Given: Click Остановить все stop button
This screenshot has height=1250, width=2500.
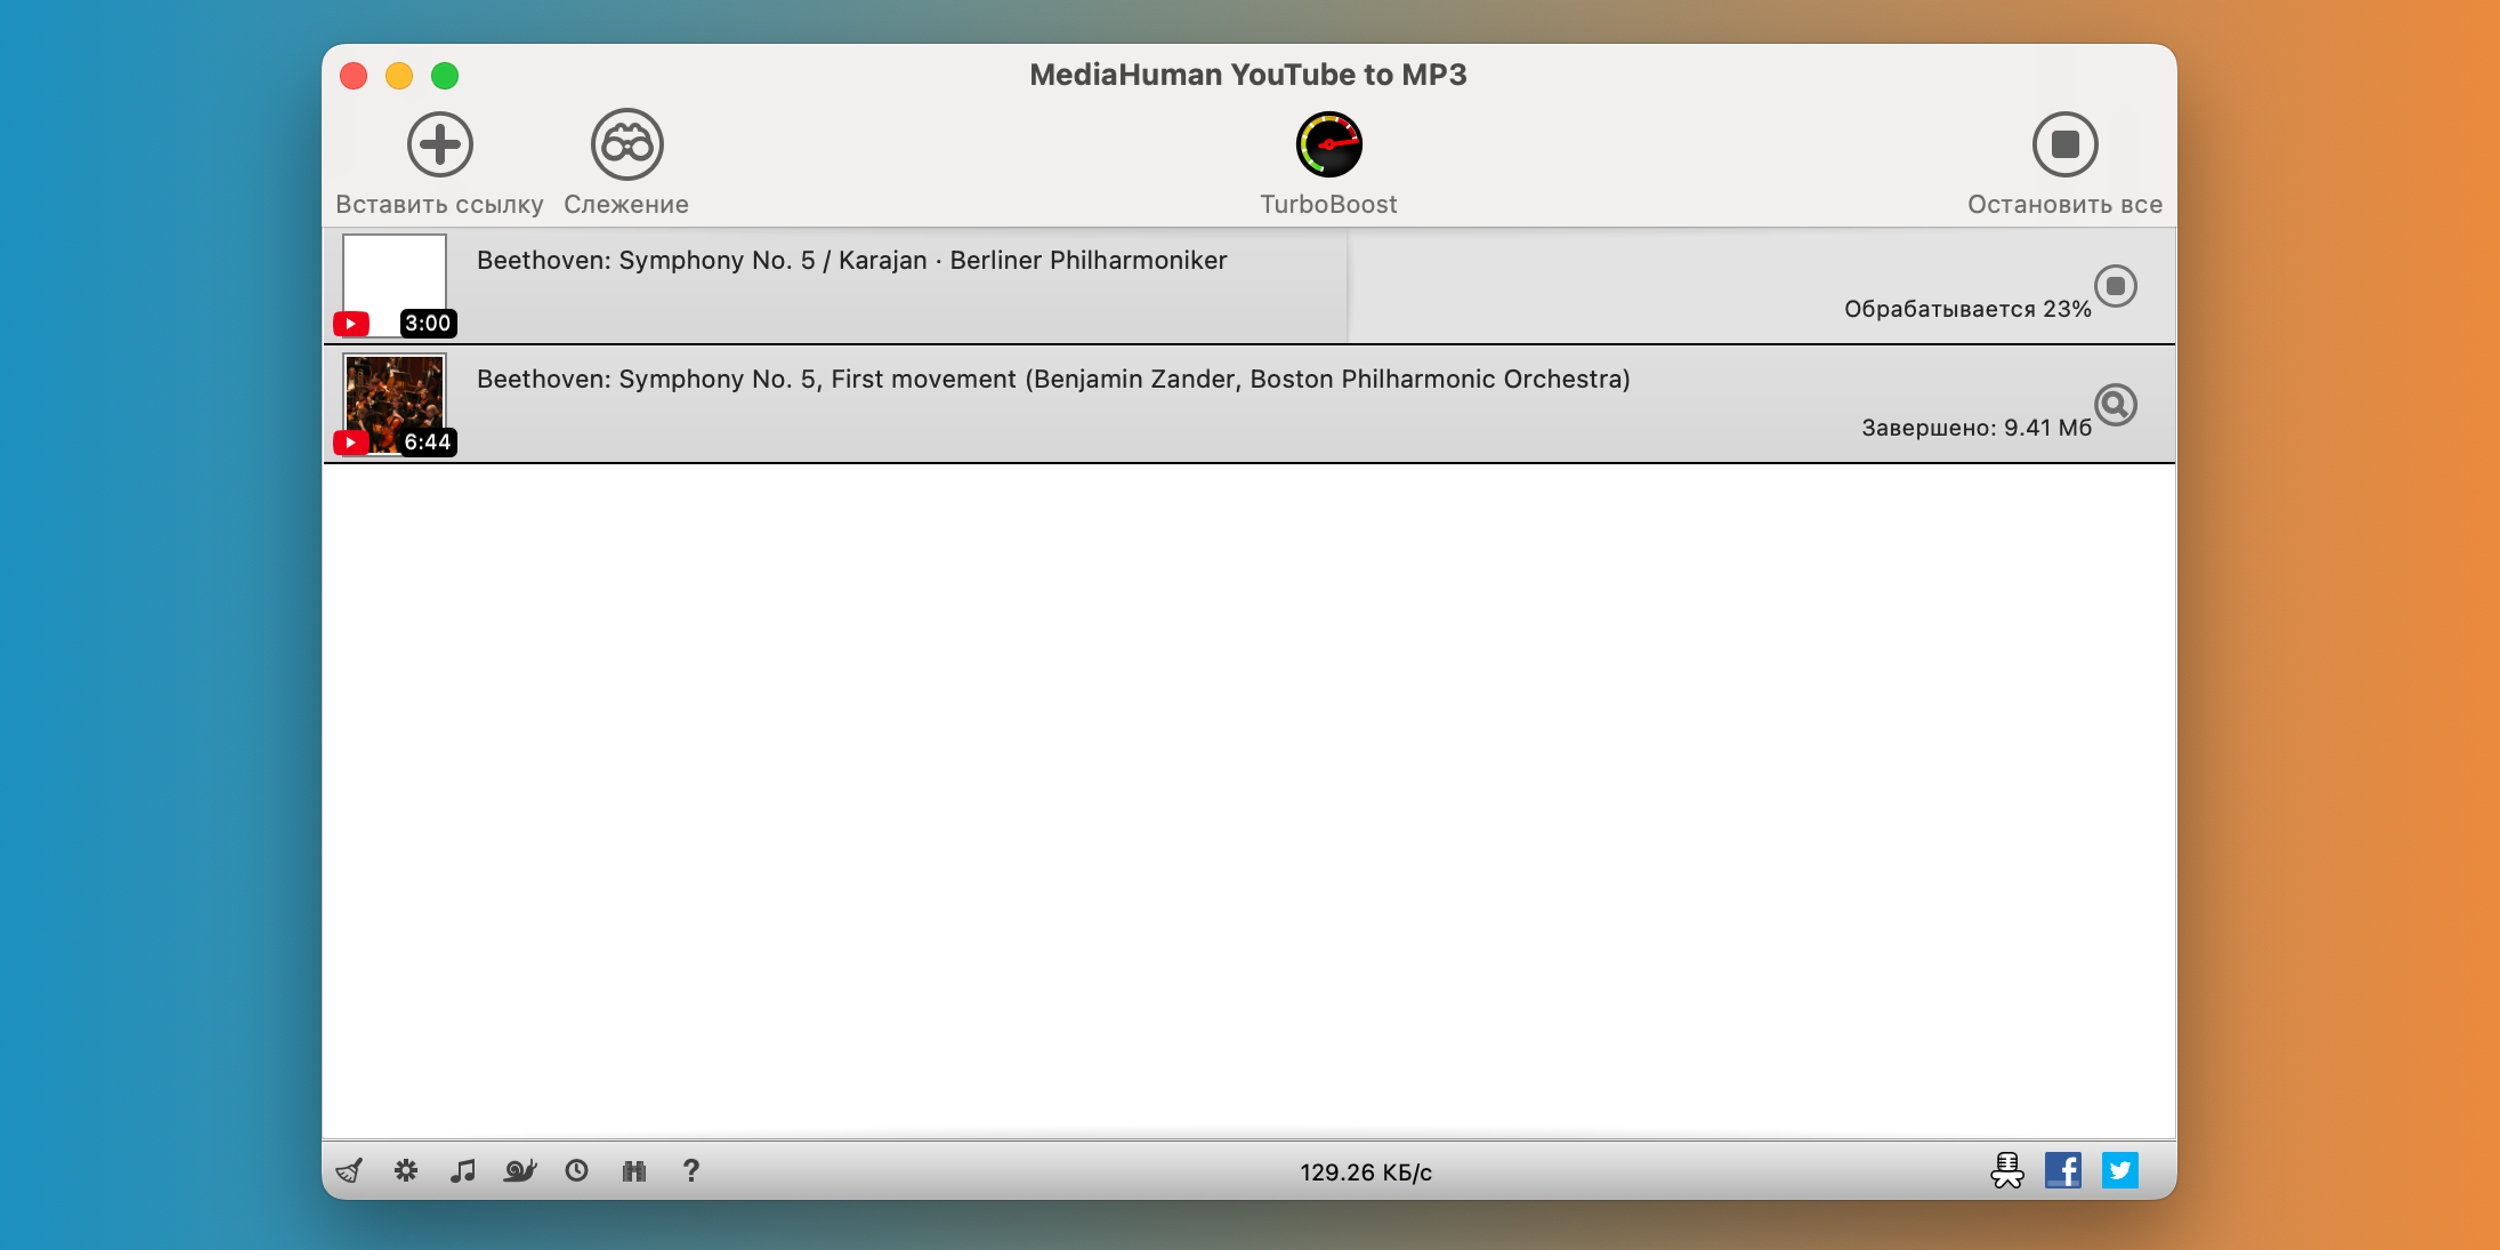Looking at the screenshot, I should (x=2064, y=145).
